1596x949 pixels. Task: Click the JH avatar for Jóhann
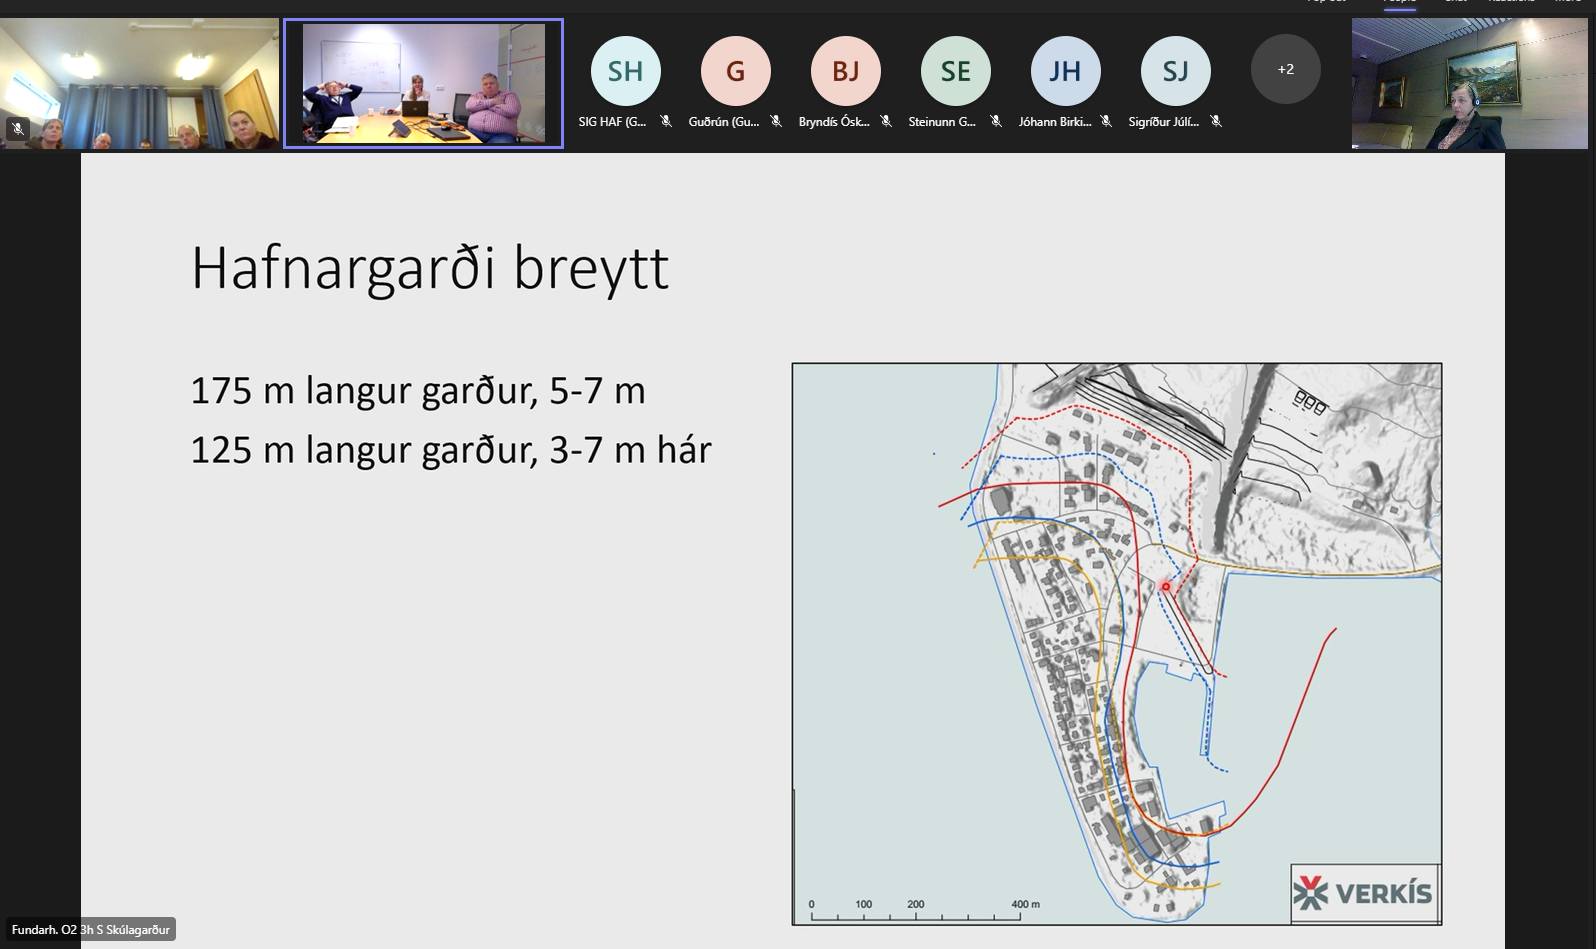point(1065,71)
